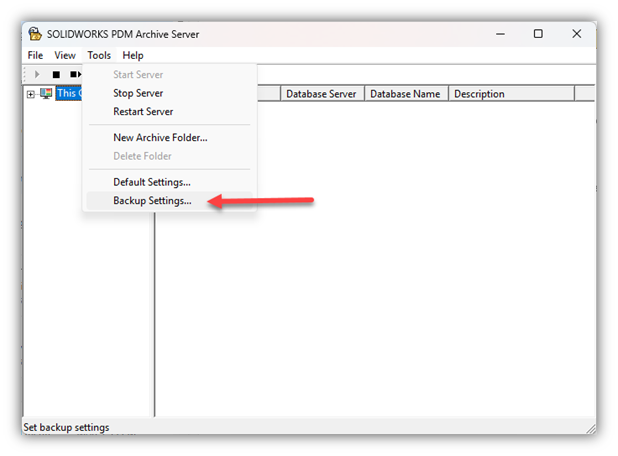This screenshot has height=456, width=618.
Task: Click the Restart Server toolbar icon
Action: tap(75, 74)
